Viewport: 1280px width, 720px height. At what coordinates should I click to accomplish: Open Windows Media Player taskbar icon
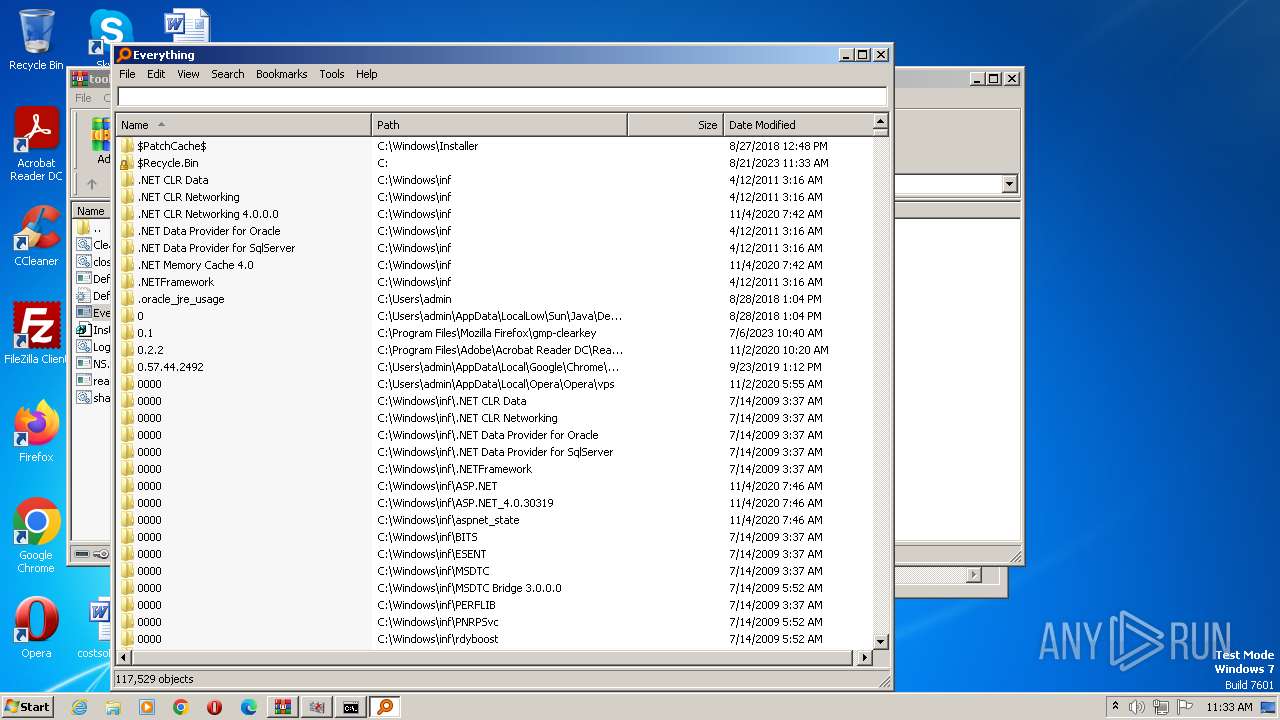(147, 707)
